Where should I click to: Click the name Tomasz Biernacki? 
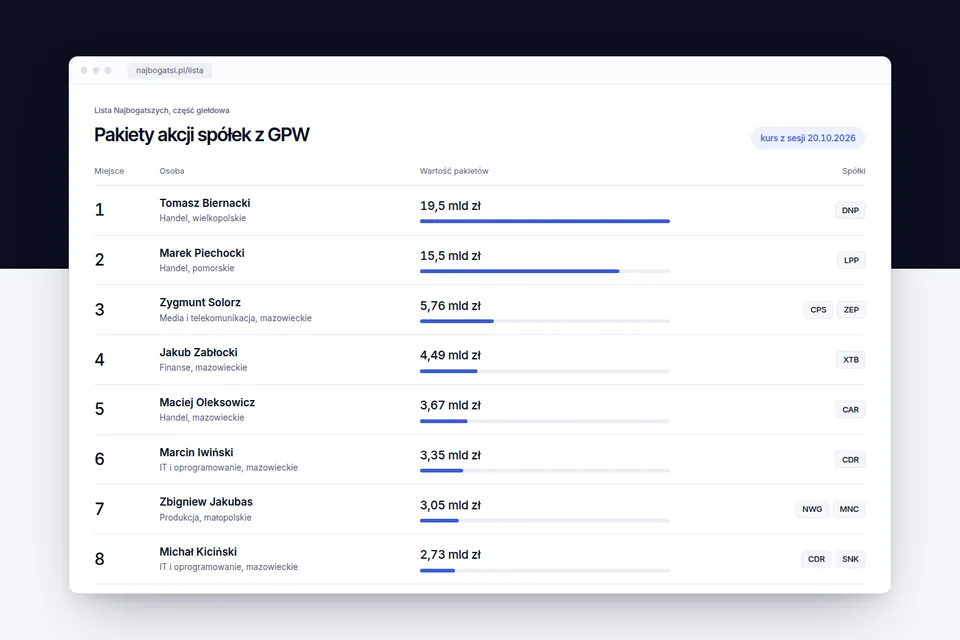tap(204, 203)
